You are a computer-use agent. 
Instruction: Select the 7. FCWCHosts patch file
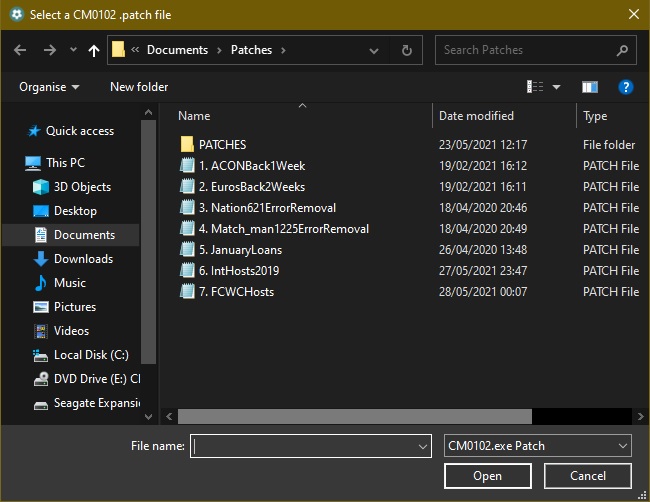[236, 292]
